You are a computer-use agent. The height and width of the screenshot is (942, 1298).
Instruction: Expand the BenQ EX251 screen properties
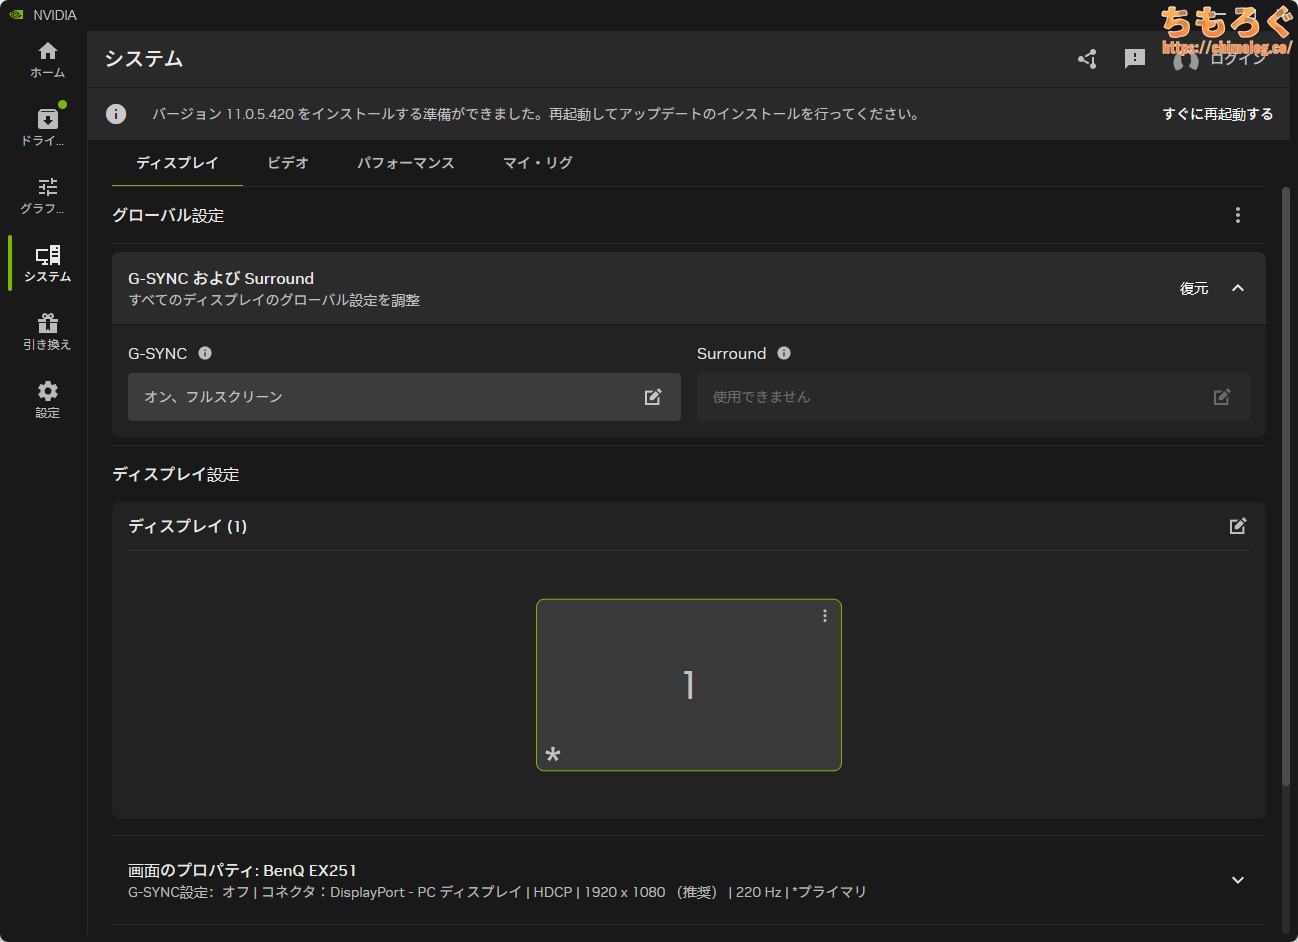[1237, 880]
